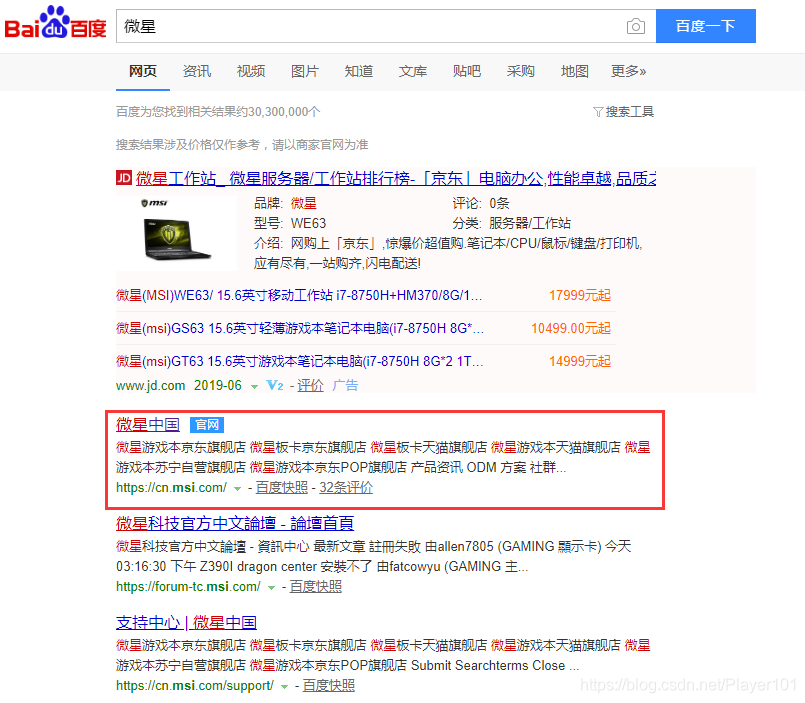
Task: Click the www.jd.com URL
Action: [x=150, y=385]
